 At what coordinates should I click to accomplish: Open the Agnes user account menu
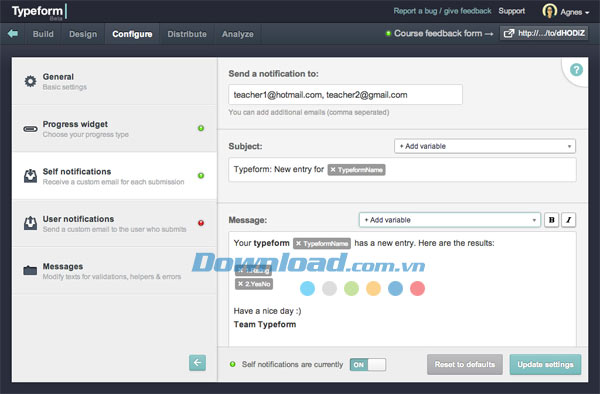(566, 11)
